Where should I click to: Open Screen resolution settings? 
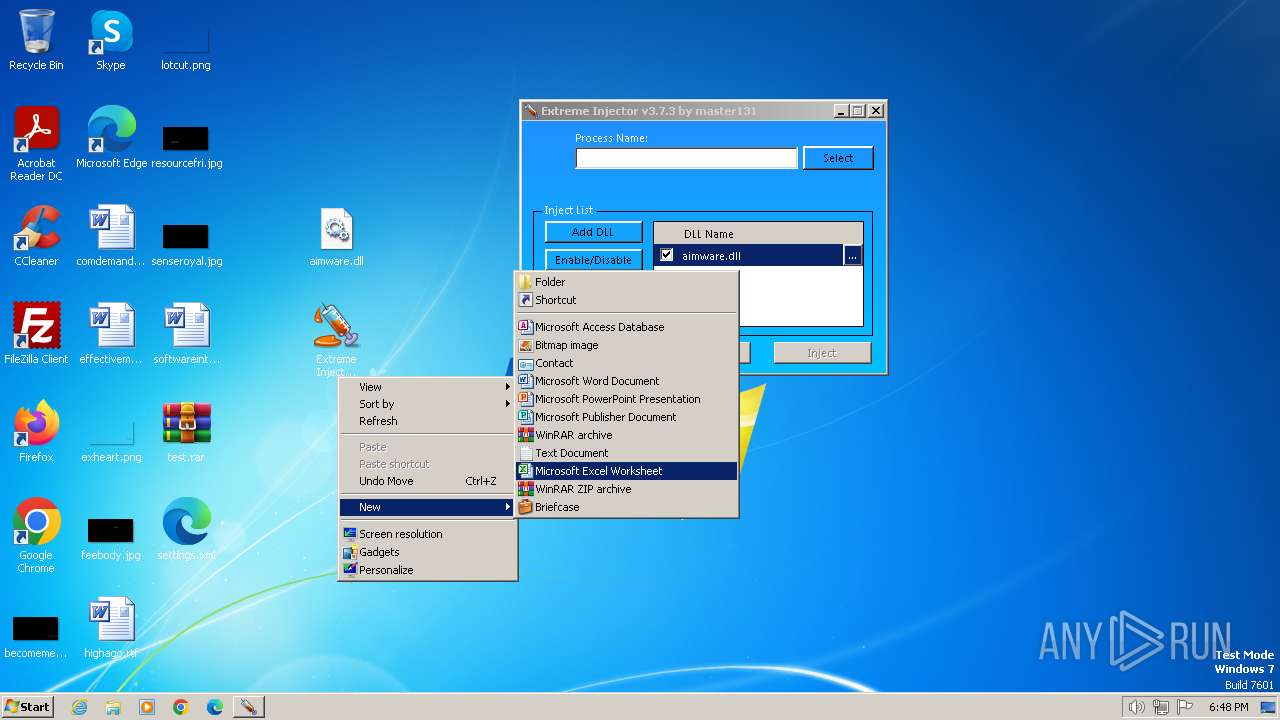428,534
